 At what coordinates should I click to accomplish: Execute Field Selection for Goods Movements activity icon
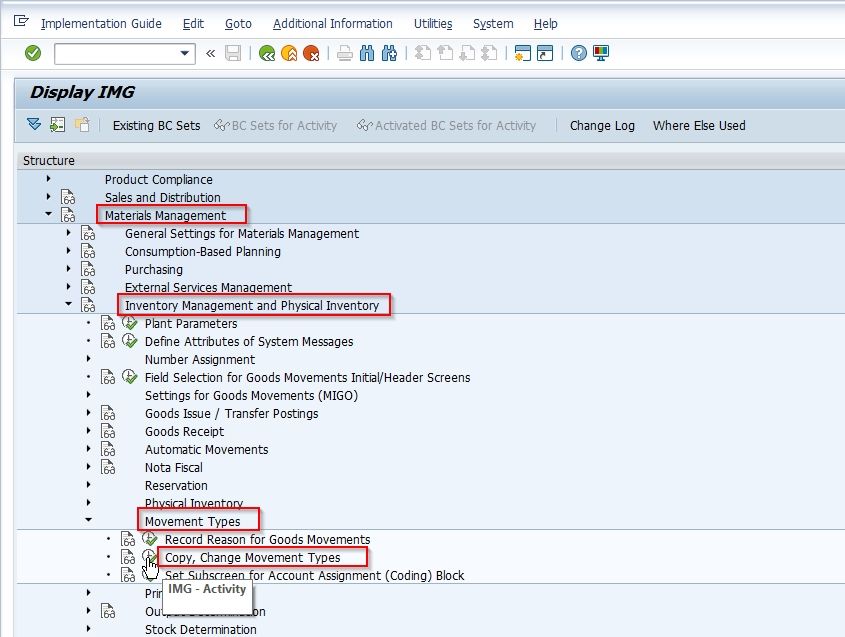[129, 377]
